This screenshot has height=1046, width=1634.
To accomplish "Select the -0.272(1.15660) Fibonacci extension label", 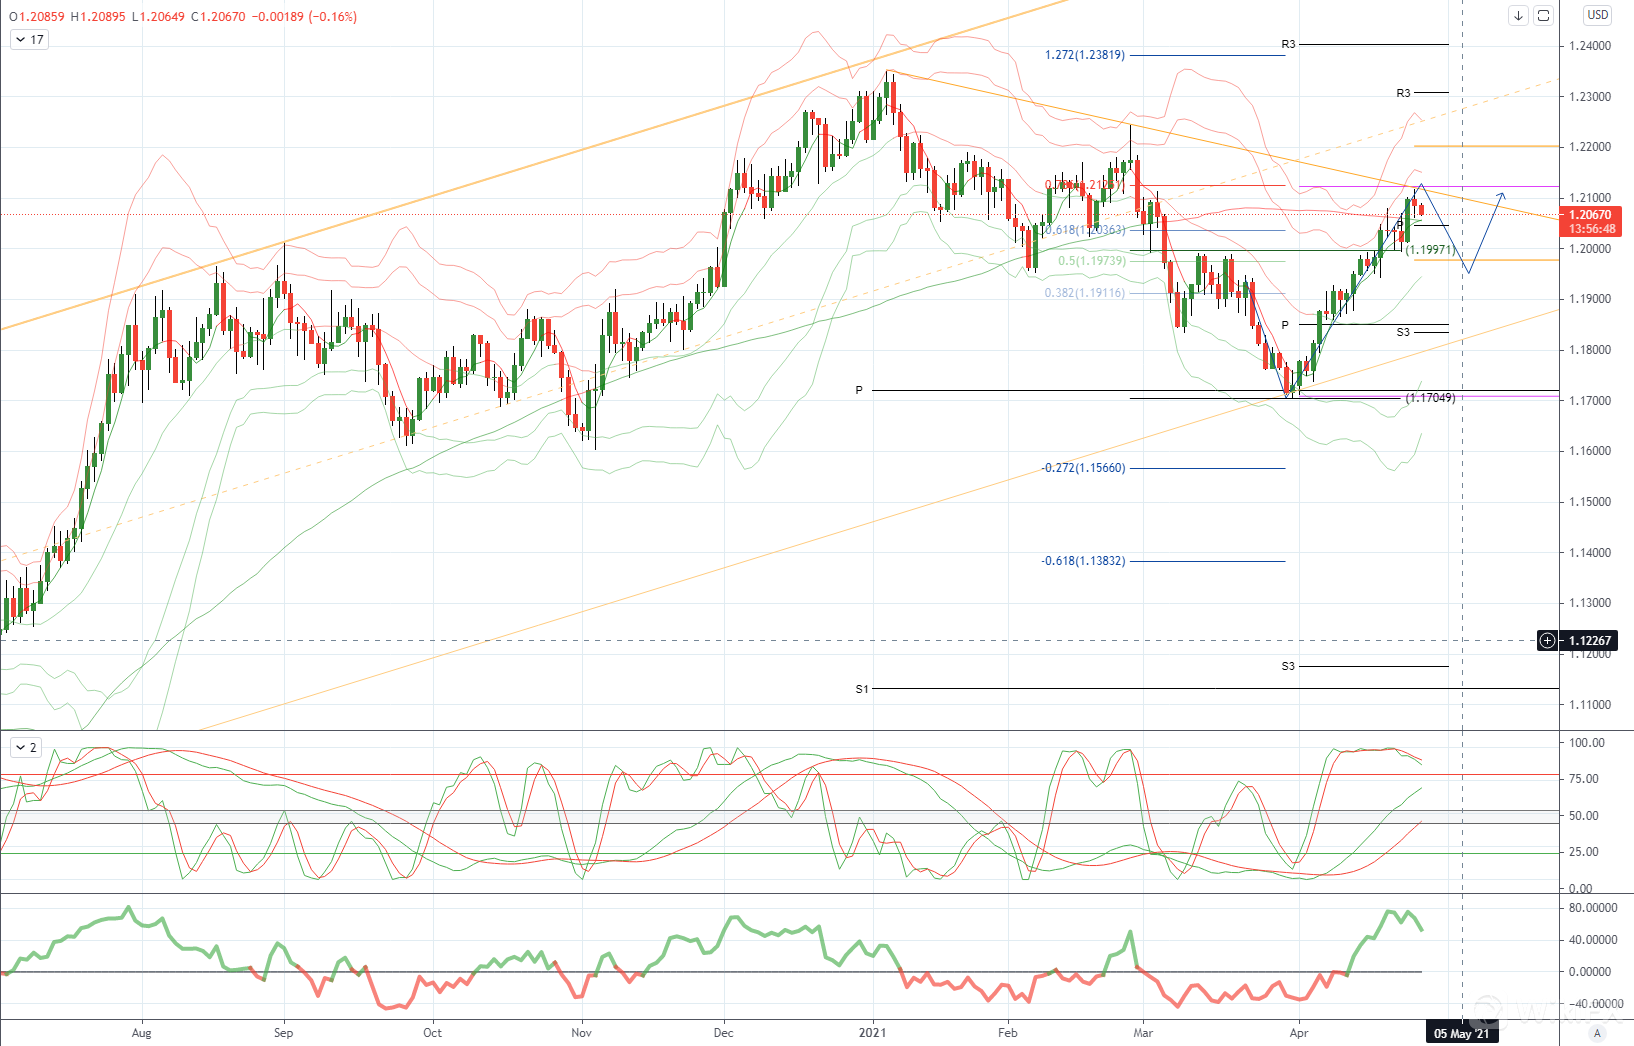I will coord(1082,468).
